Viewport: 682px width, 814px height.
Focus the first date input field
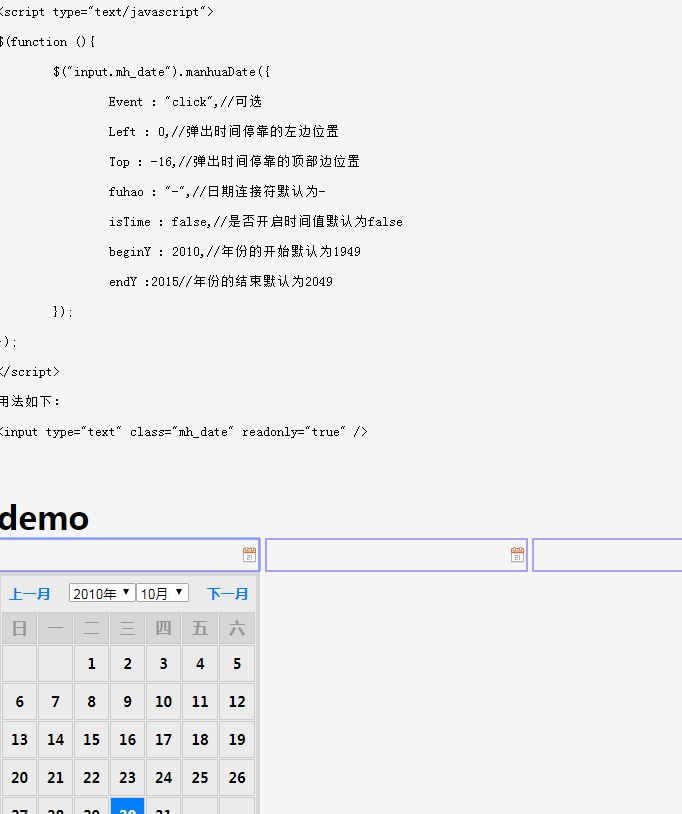coord(129,555)
